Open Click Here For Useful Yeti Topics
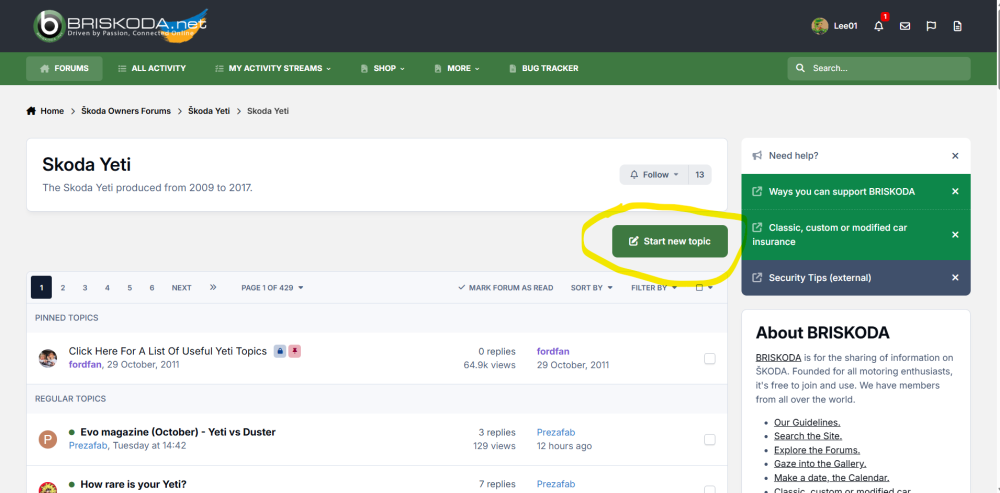 point(168,351)
